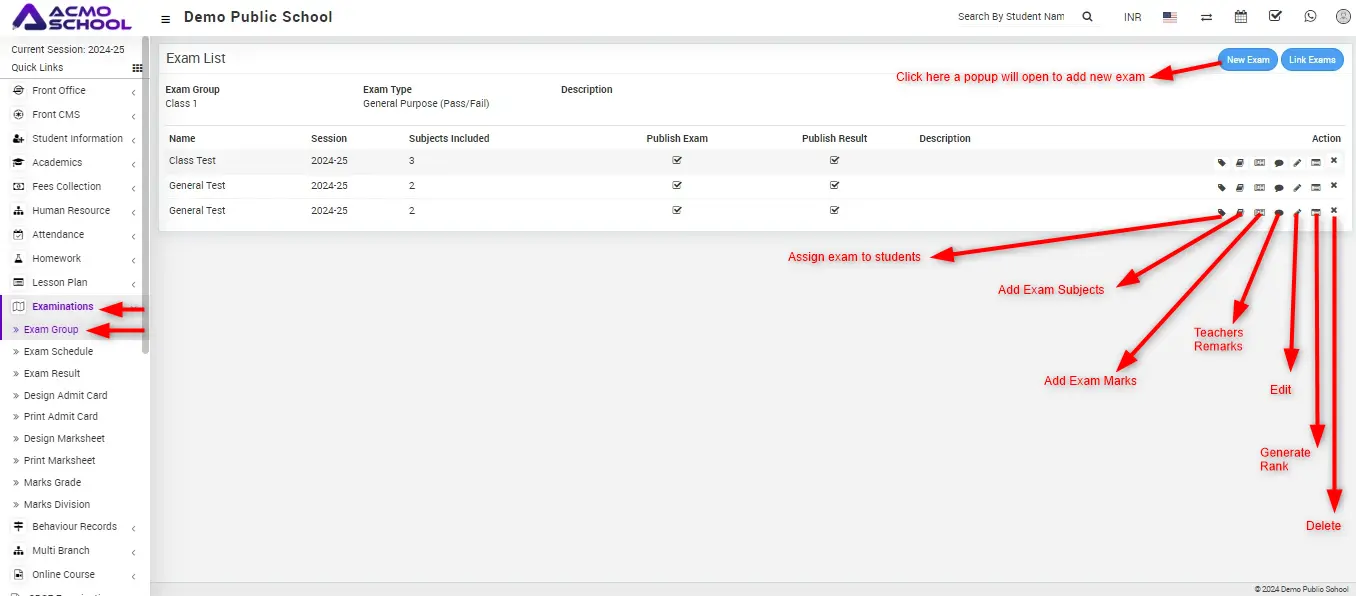Go to Print Marksheet menu item
Screen dimensions: 1356x596
tap(59, 461)
